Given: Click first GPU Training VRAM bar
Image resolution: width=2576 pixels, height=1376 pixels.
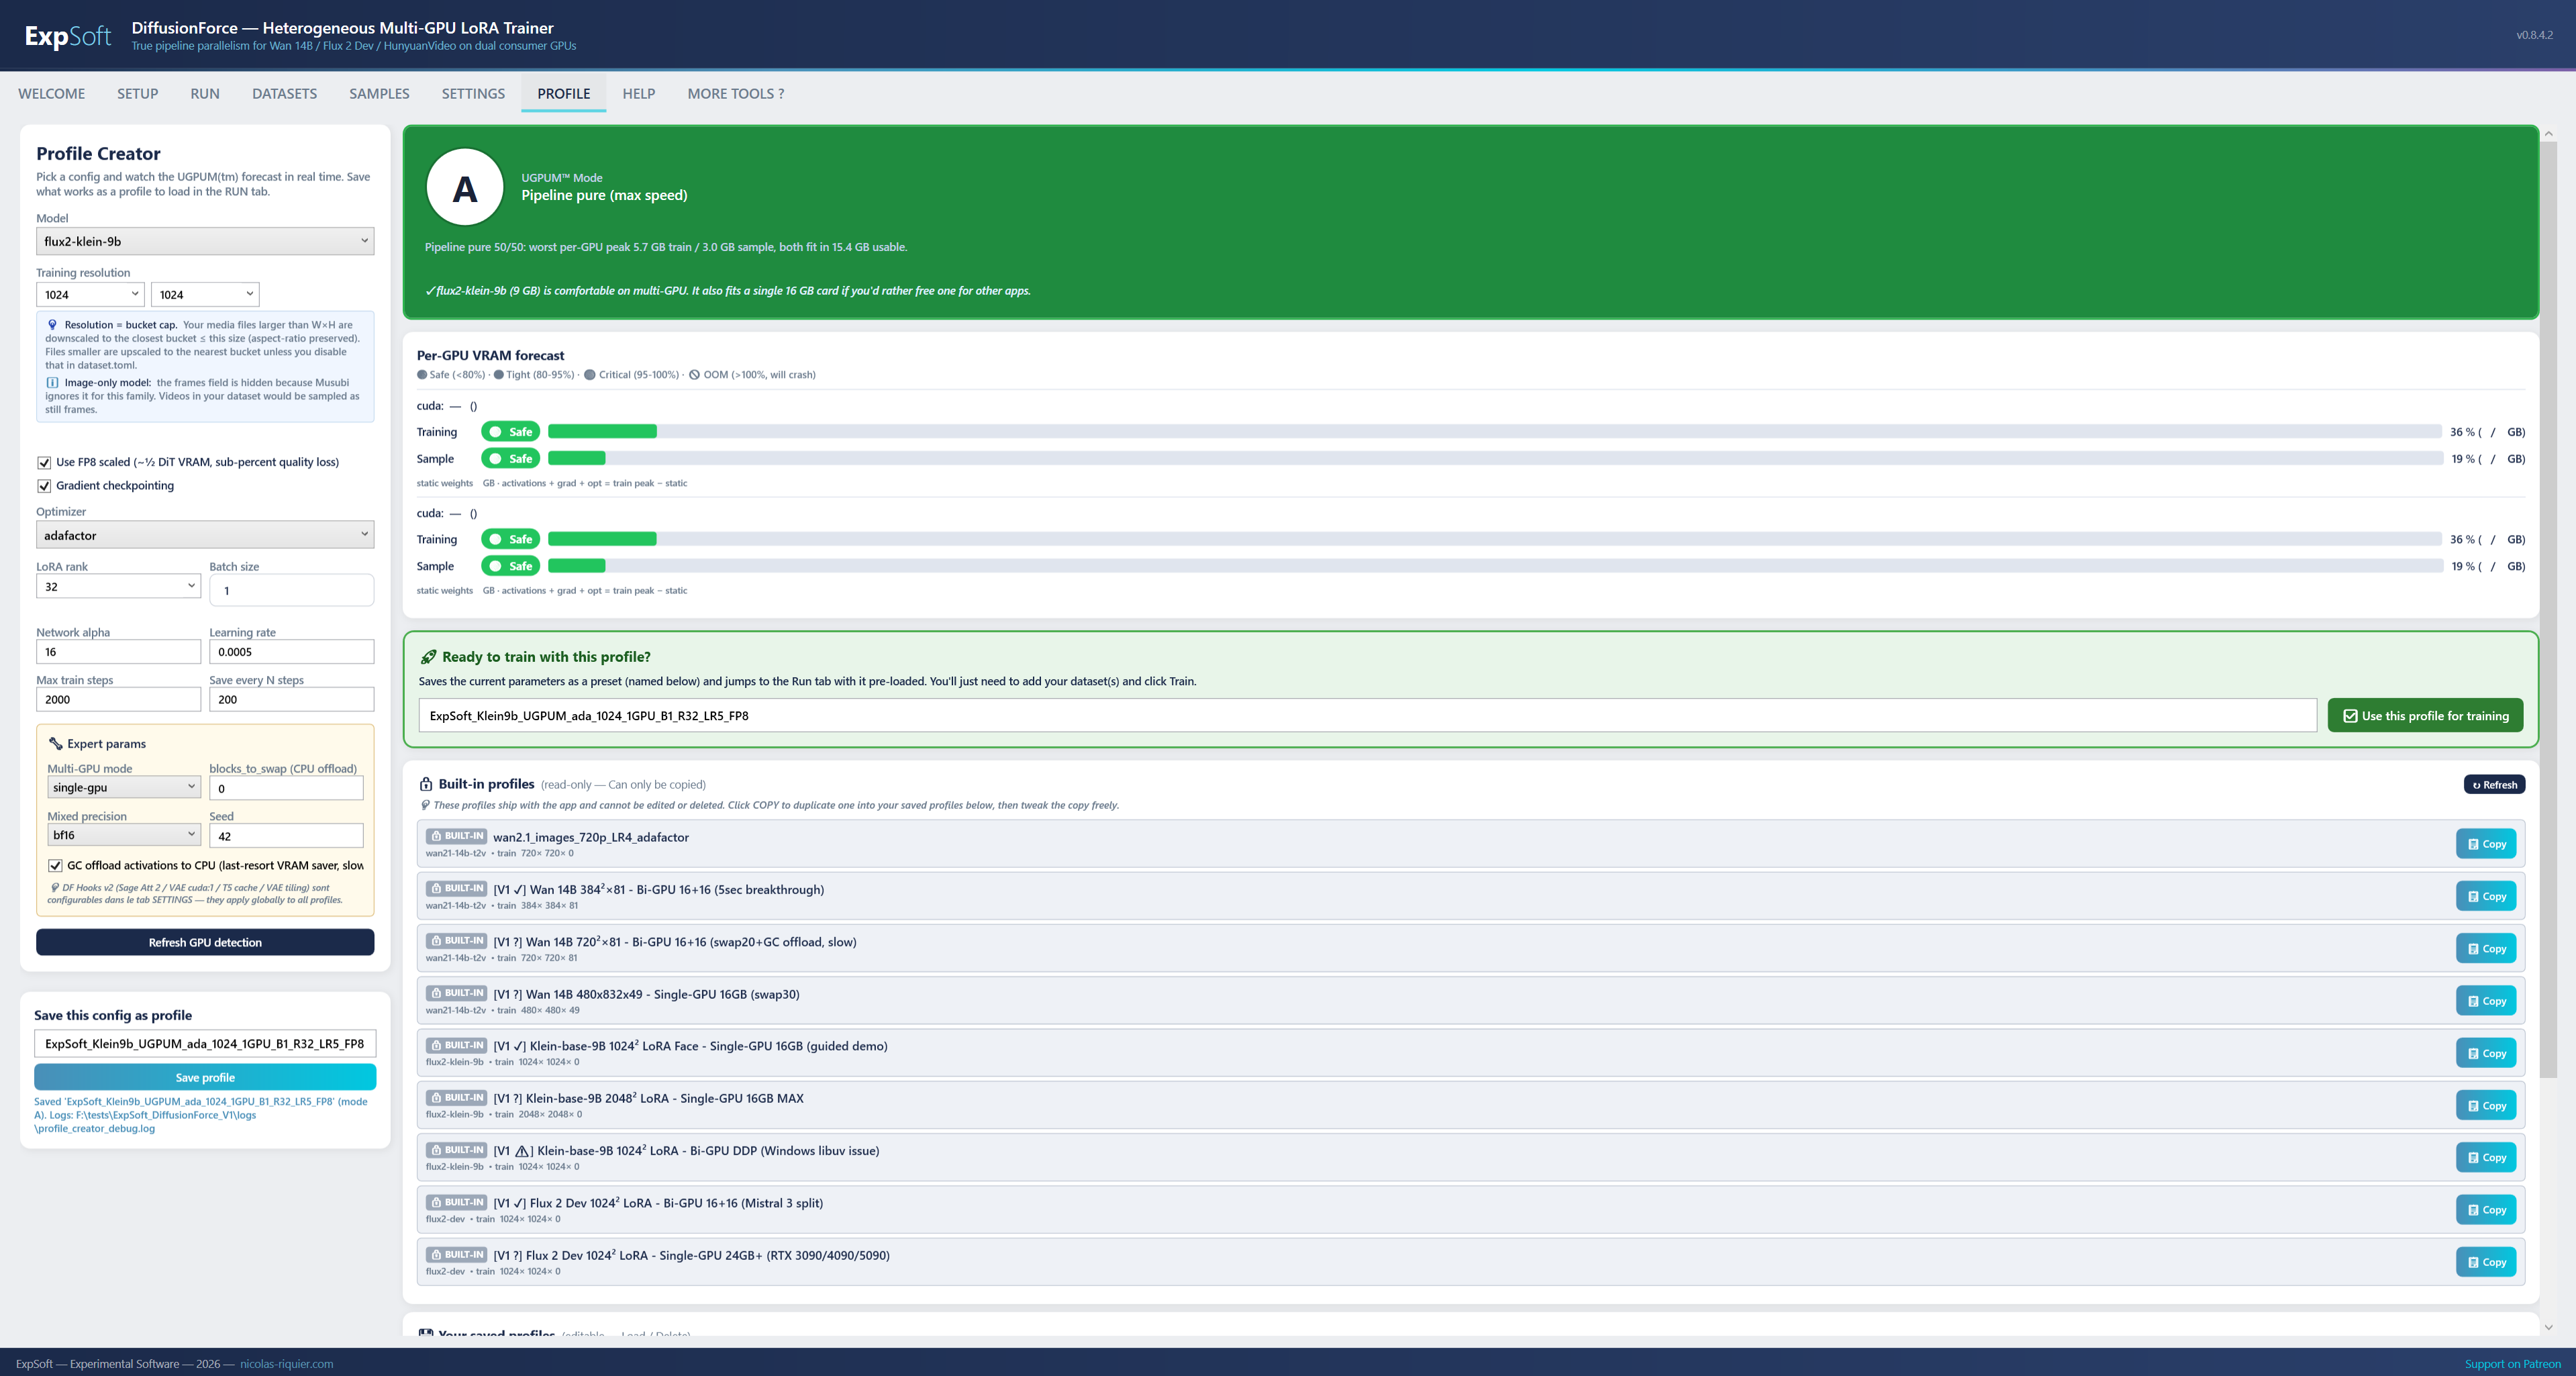Looking at the screenshot, I should click(1494, 432).
